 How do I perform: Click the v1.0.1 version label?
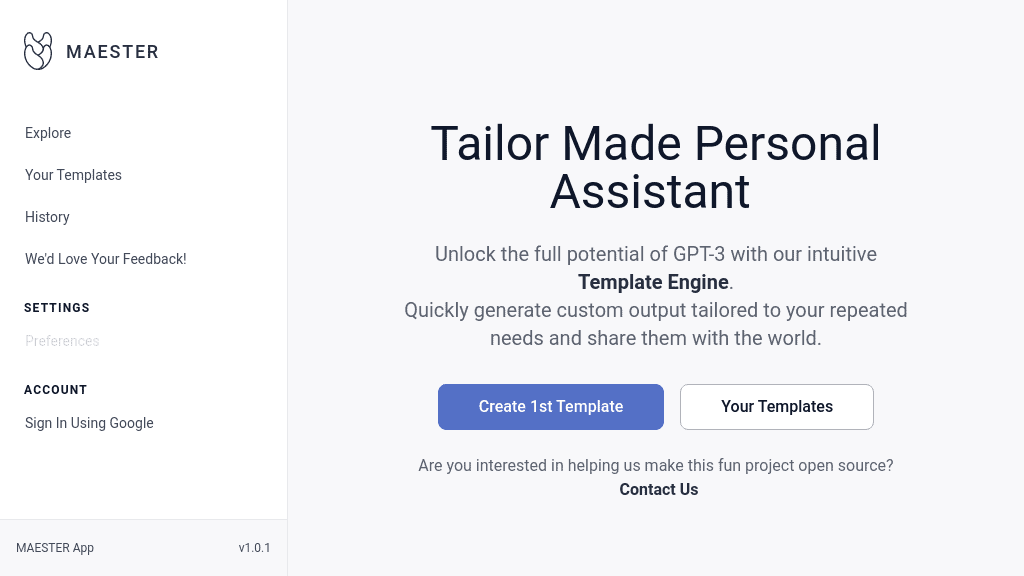(x=254, y=548)
